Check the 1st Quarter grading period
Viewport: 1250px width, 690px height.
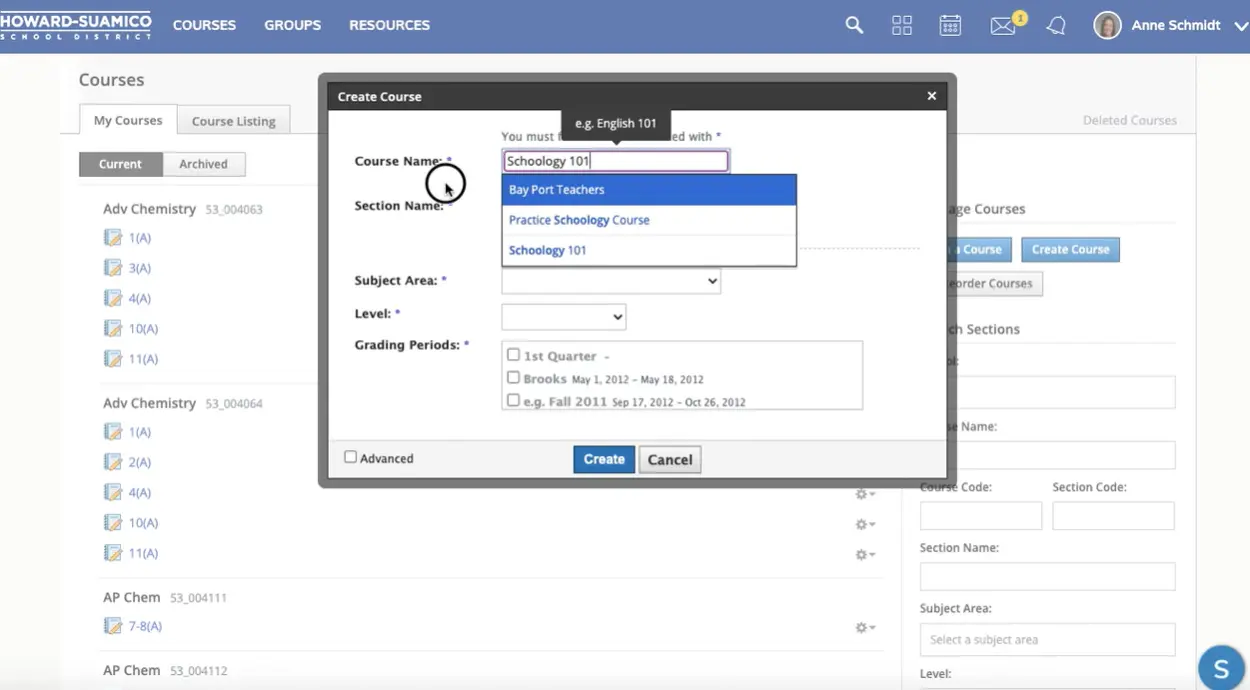[513, 355]
